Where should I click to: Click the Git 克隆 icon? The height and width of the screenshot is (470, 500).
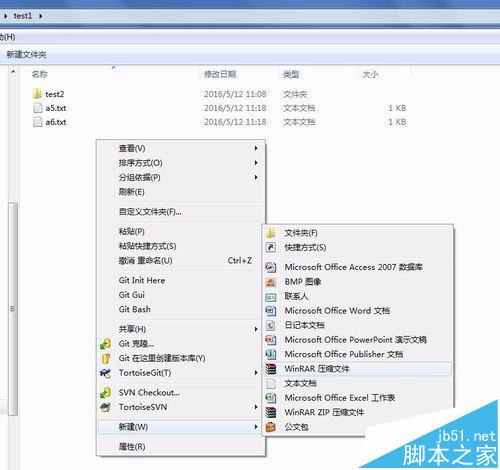[x=105, y=344]
